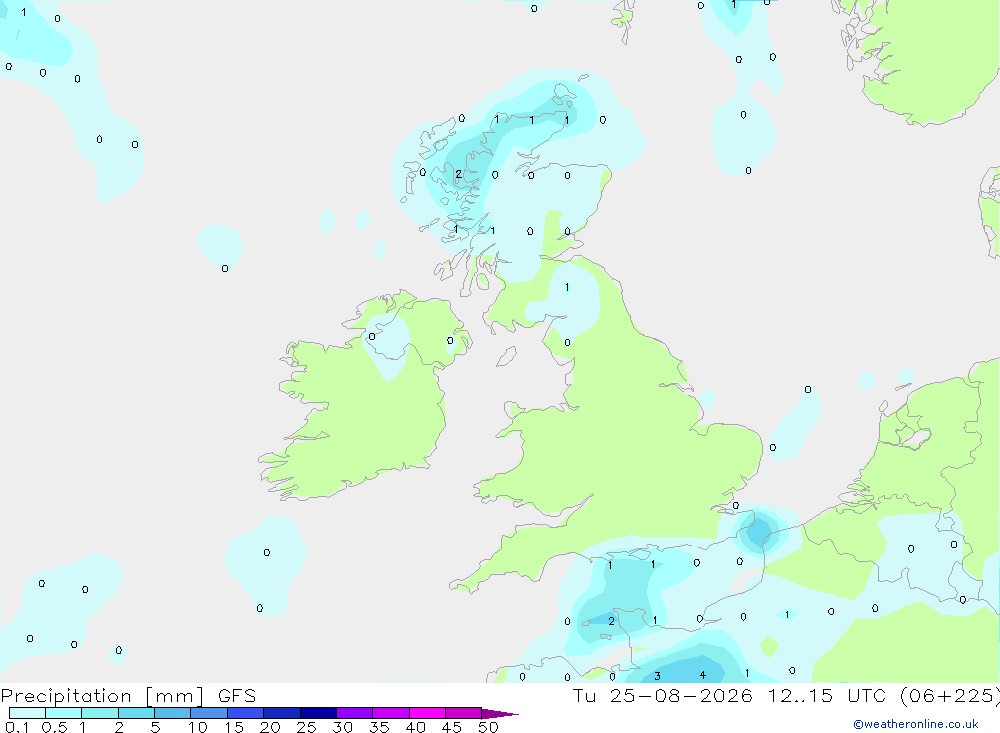
Task: Pick the 15 to 20 mm legend swatch
Action: point(246,713)
